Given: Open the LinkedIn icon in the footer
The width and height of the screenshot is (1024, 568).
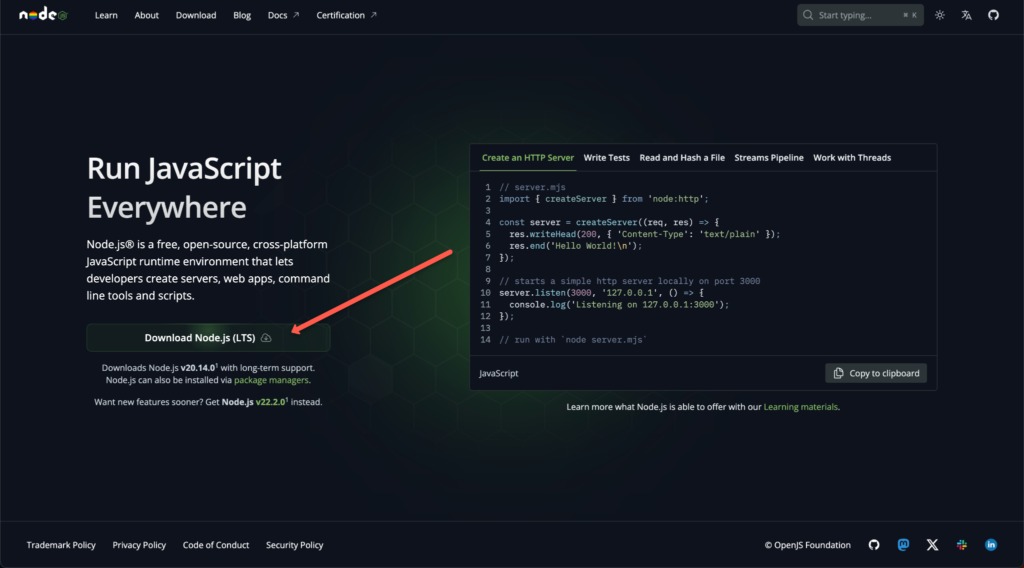Looking at the screenshot, I should pyautogui.click(x=991, y=544).
